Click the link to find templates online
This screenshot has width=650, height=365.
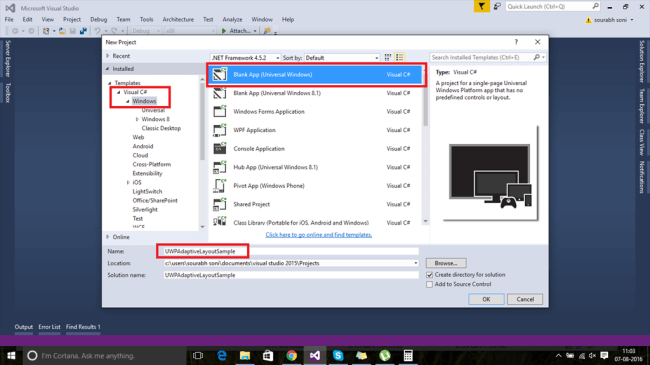coord(318,235)
